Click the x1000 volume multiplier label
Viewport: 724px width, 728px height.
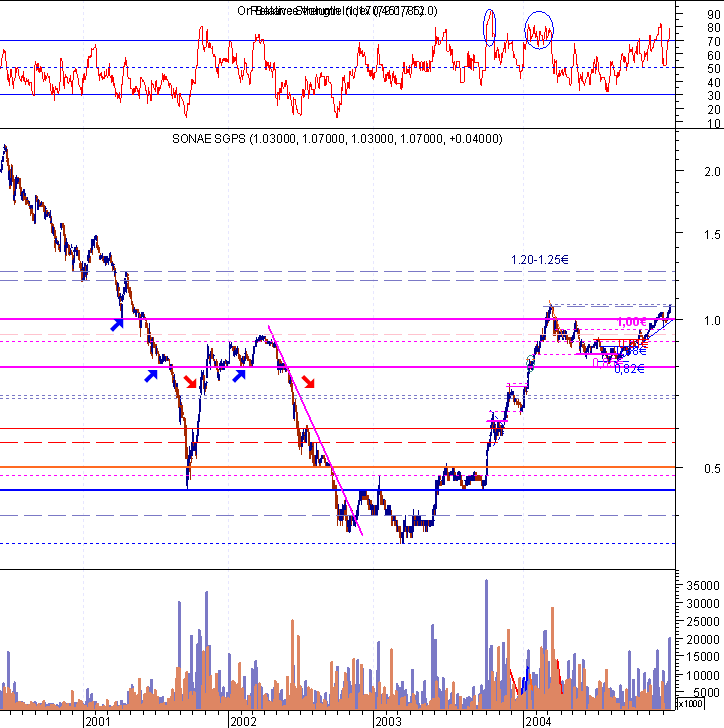691,704
